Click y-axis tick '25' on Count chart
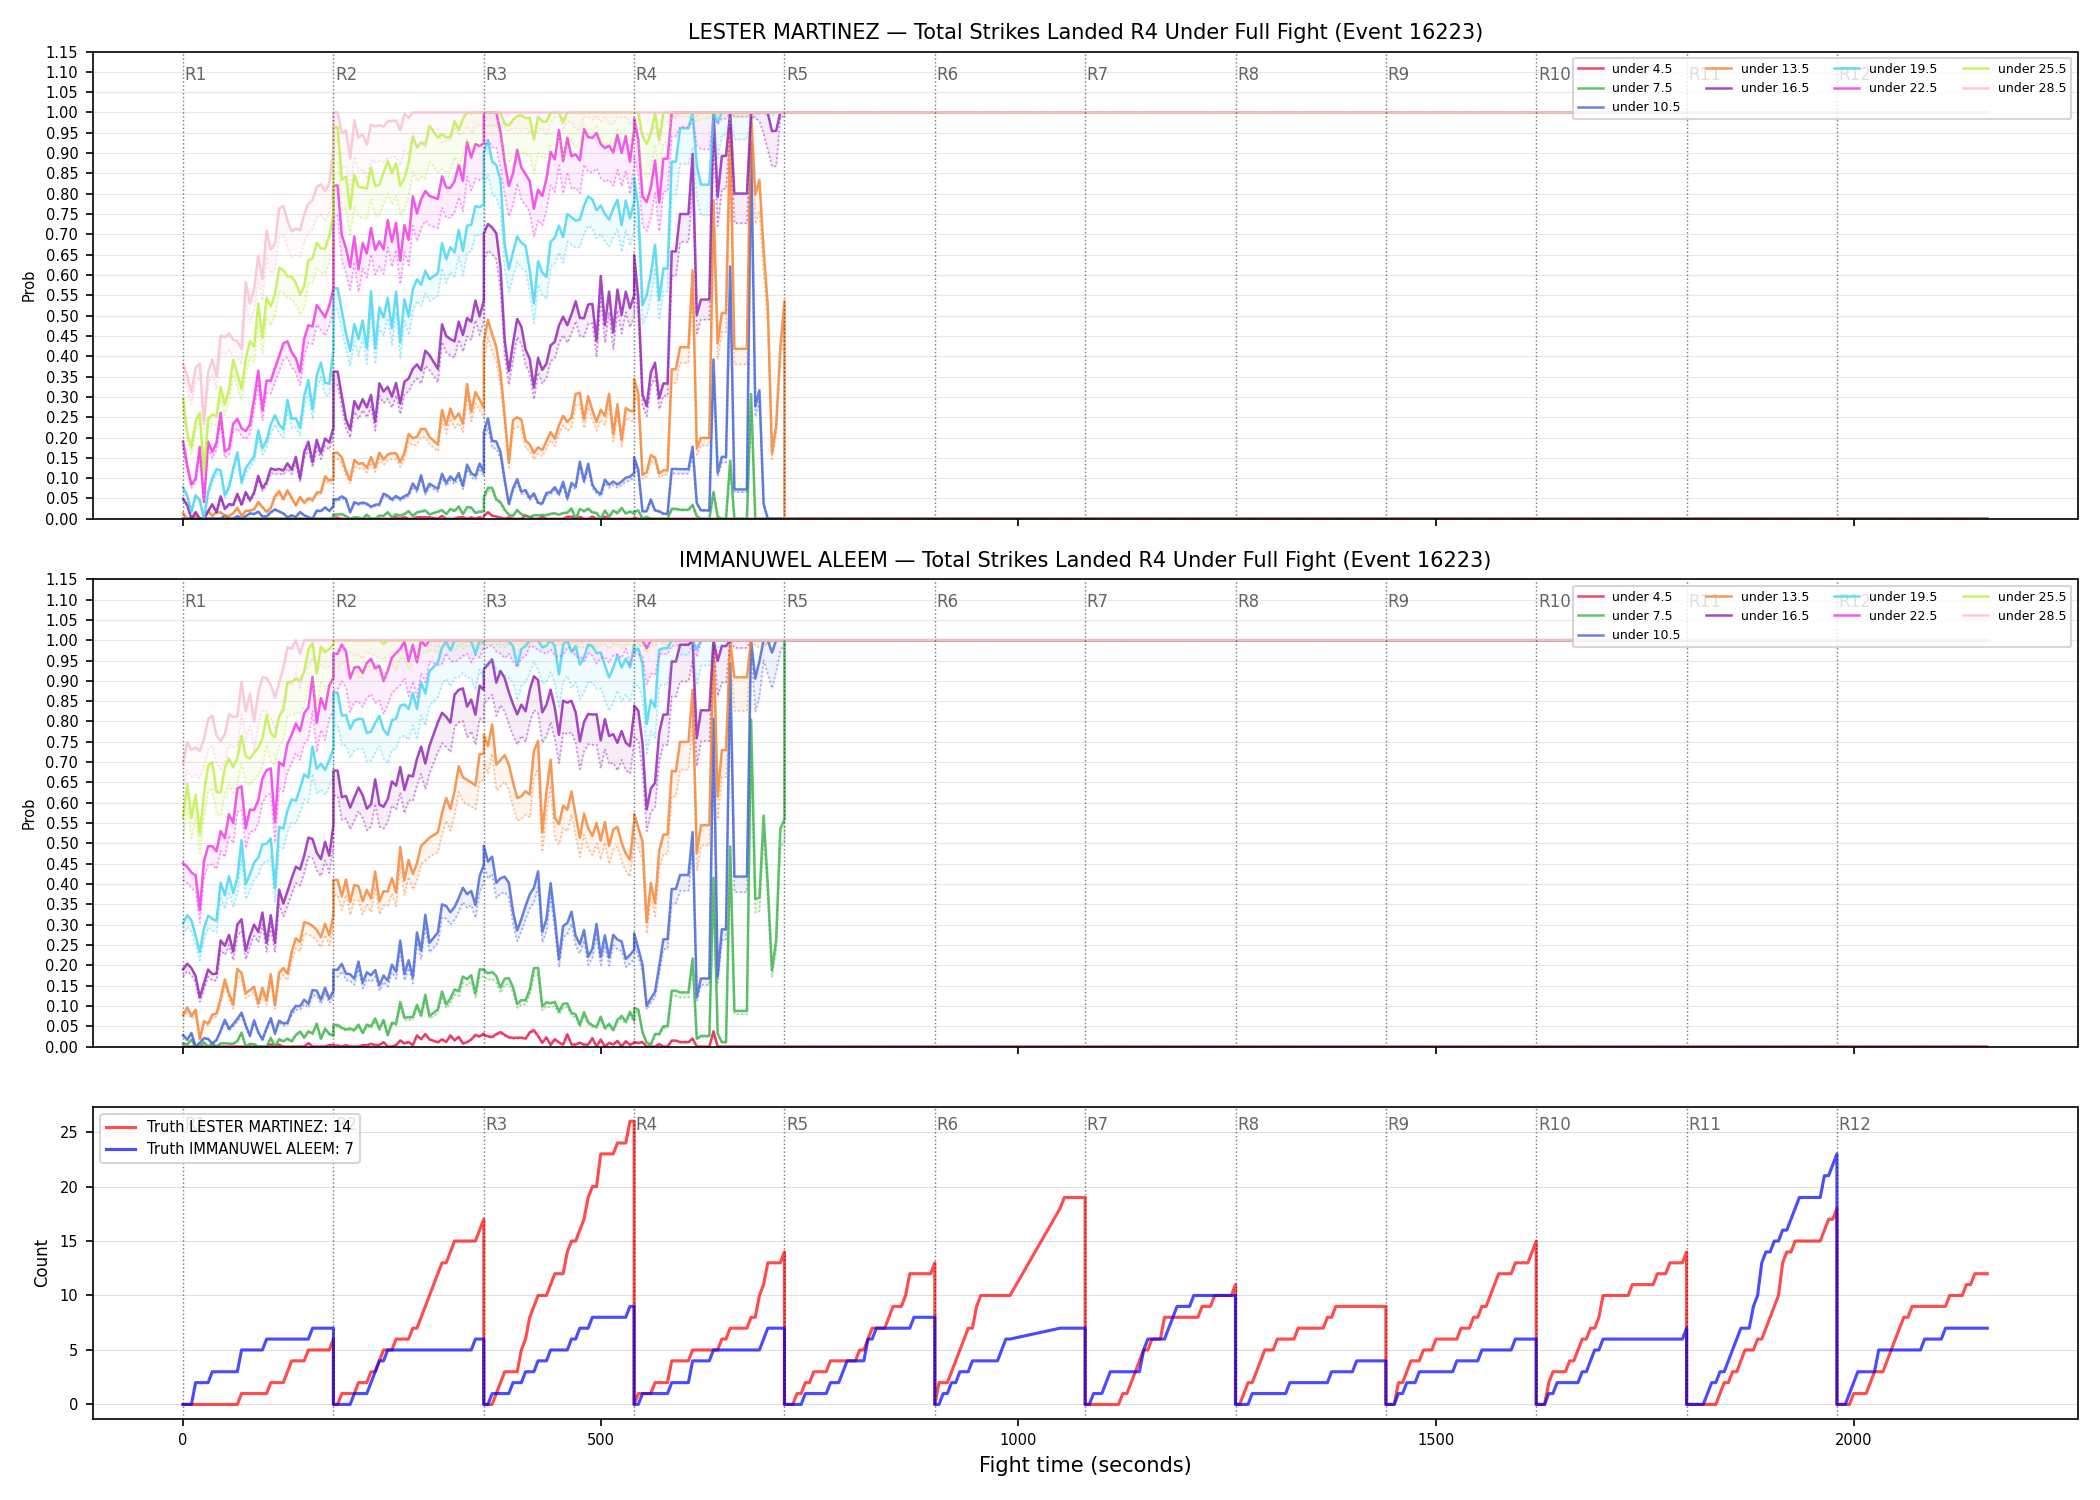The width and height of the screenshot is (2100, 1500). coord(69,1133)
